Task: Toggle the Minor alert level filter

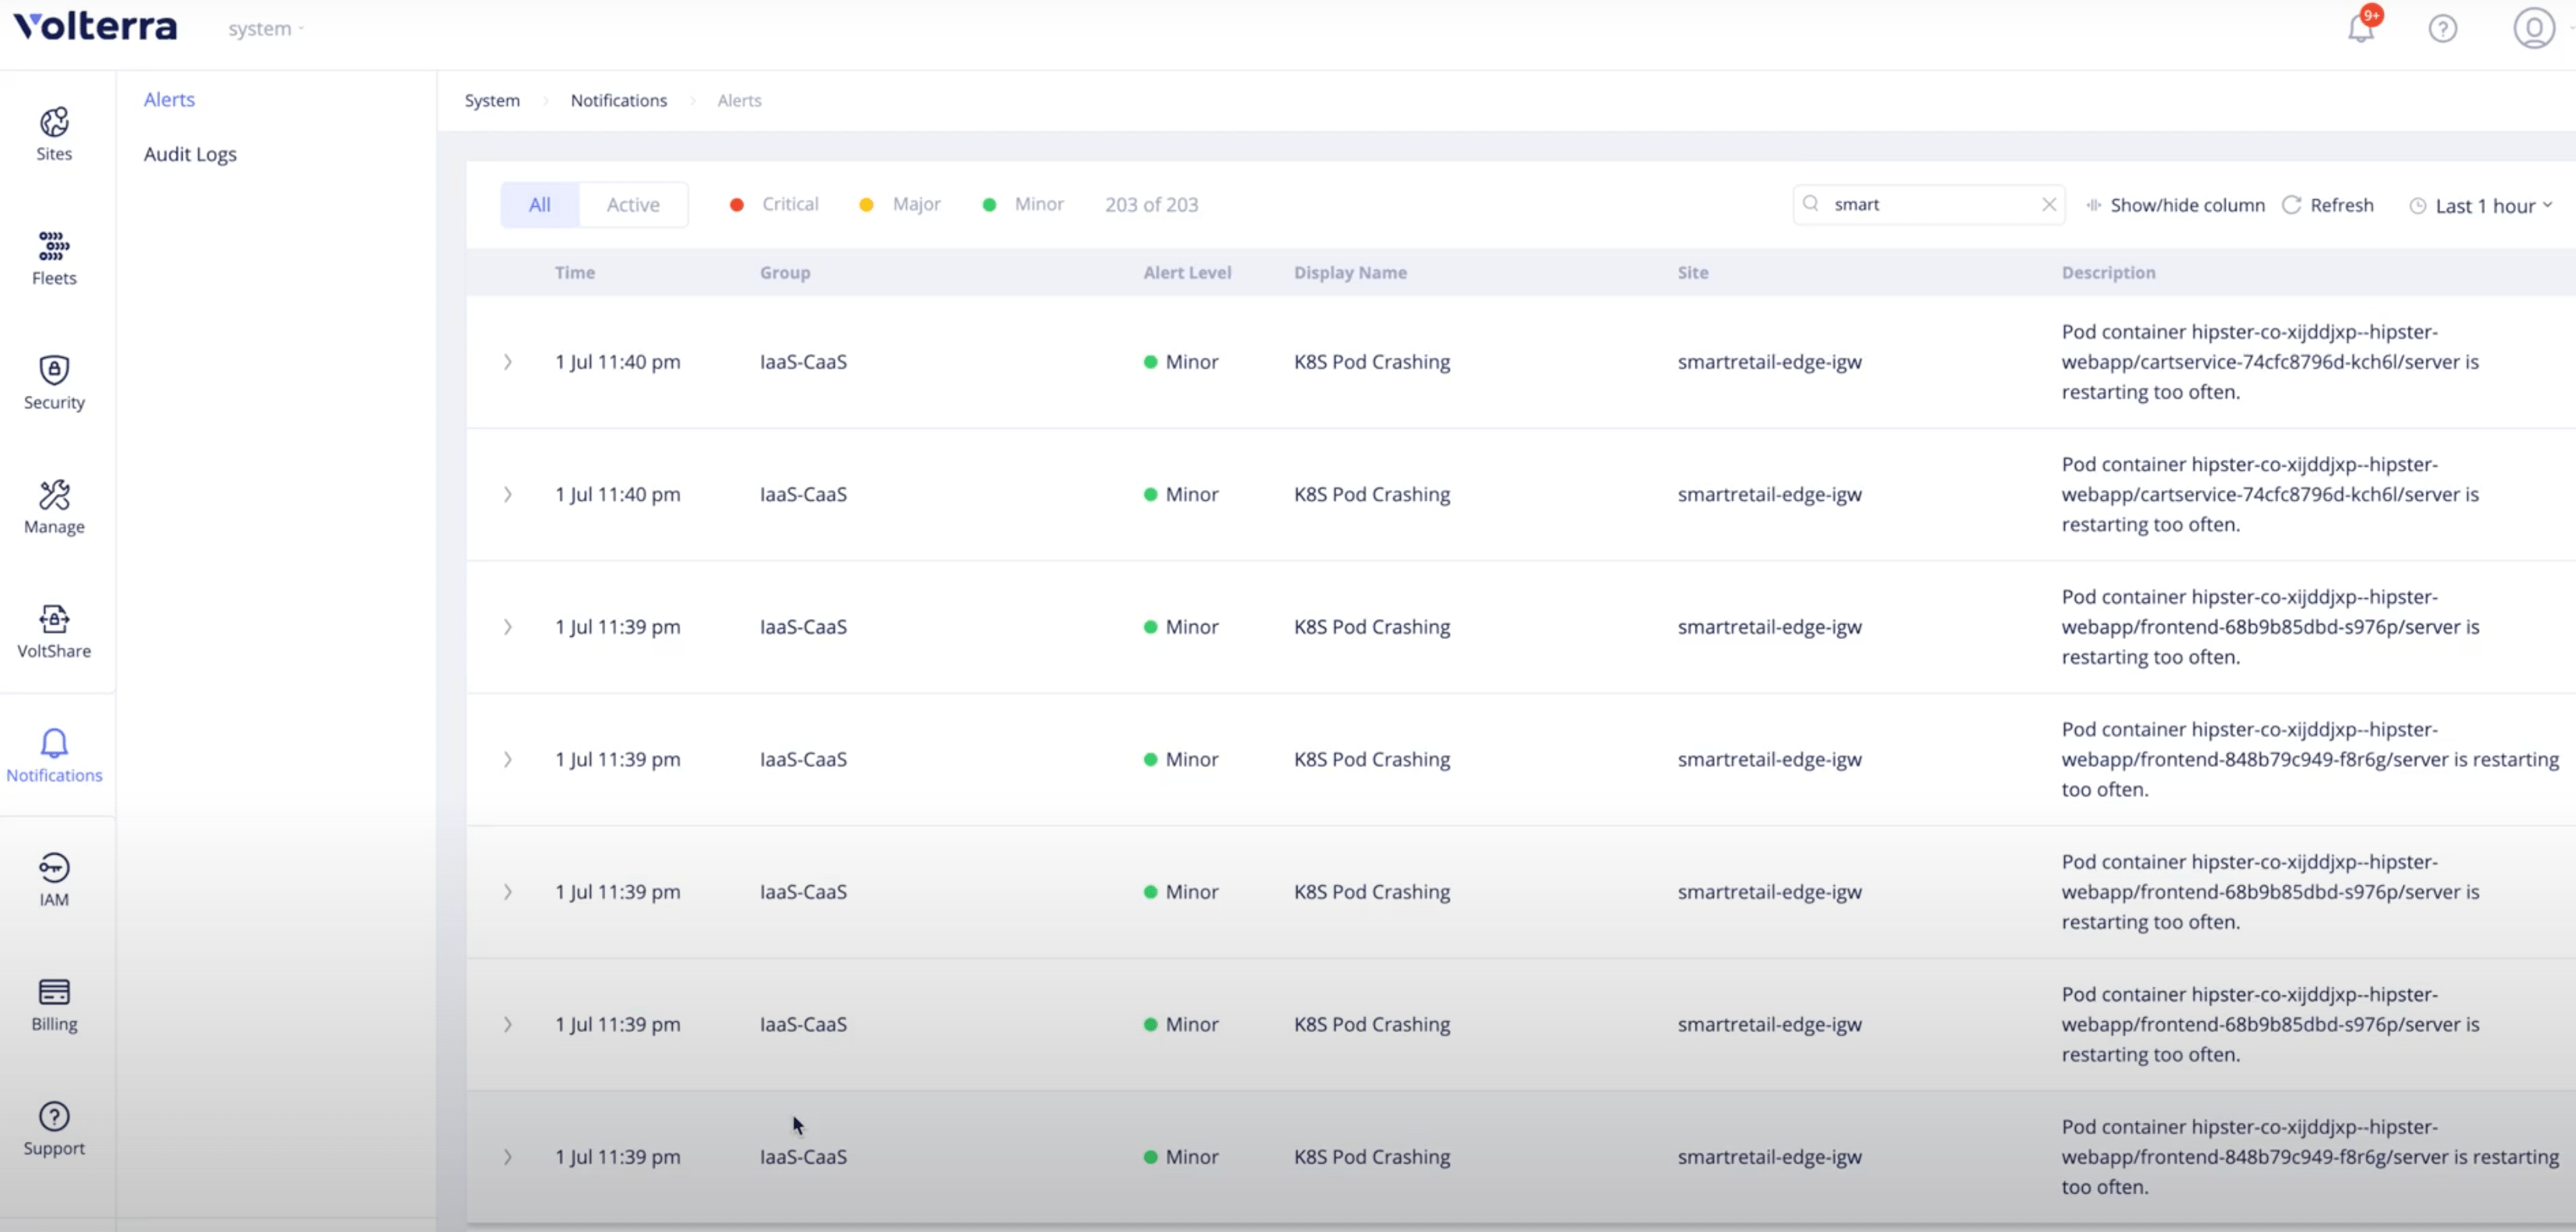Action: 1022,204
